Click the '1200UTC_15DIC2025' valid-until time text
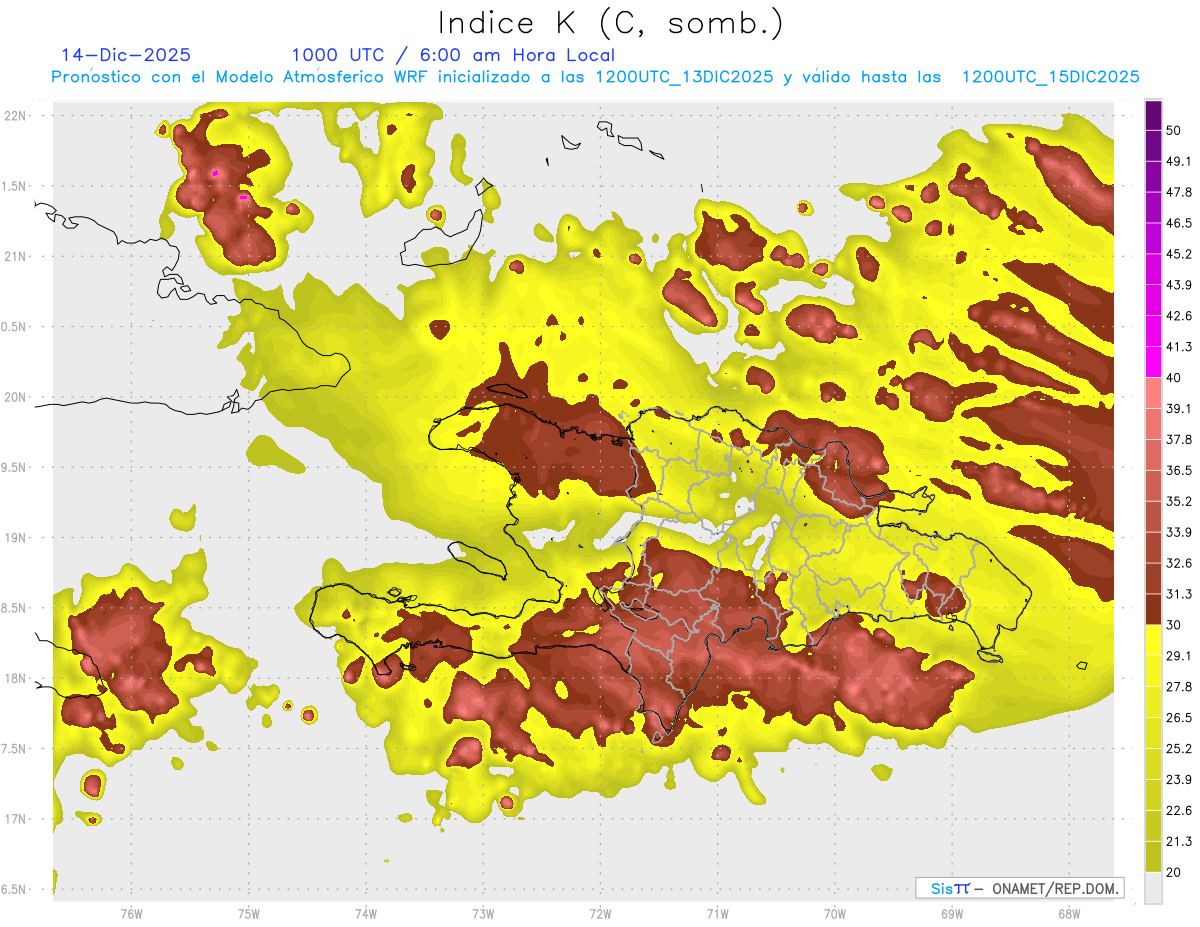The width and height of the screenshot is (1200, 927). pyautogui.click(x=1051, y=77)
